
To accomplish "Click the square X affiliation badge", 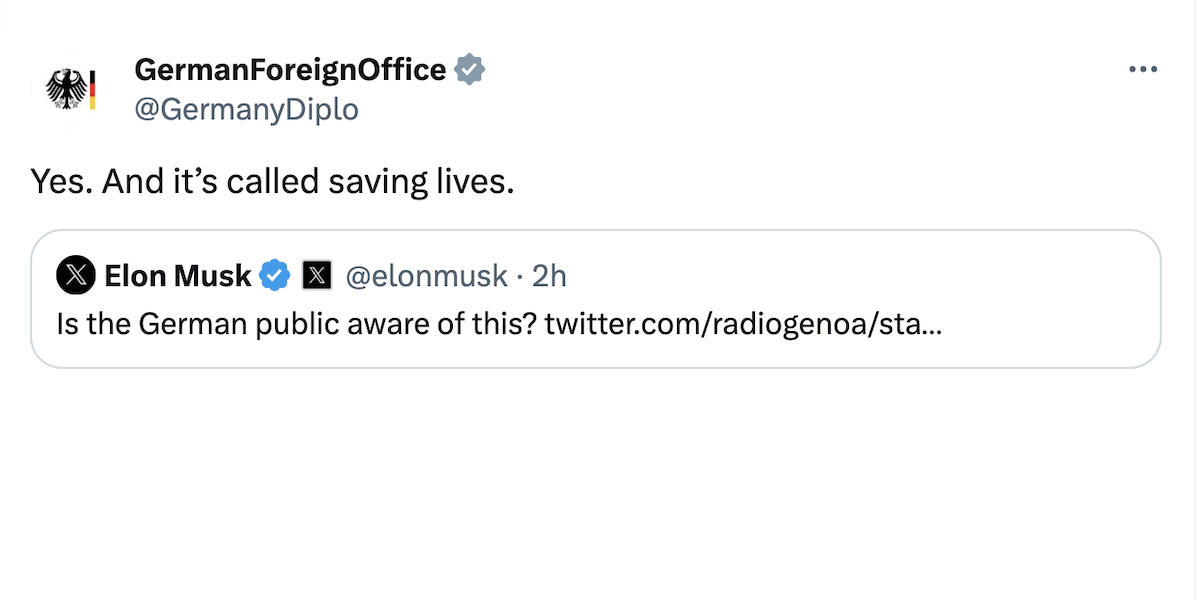I will (316, 275).
